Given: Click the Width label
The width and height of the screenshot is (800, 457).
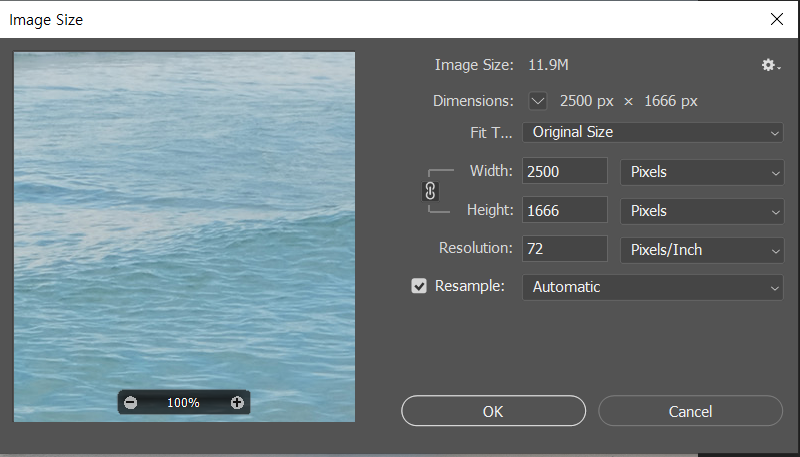Looking at the screenshot, I should 491,170.
